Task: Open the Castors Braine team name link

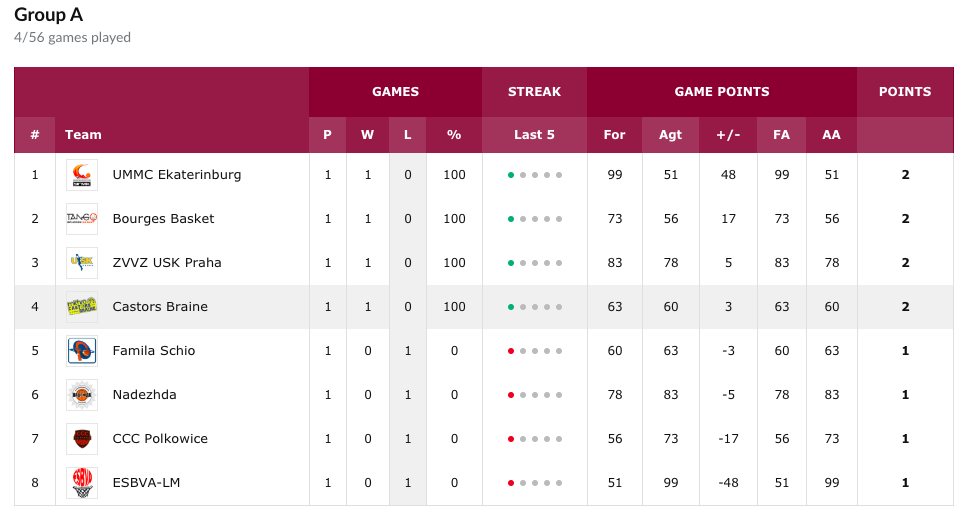Action: 160,307
